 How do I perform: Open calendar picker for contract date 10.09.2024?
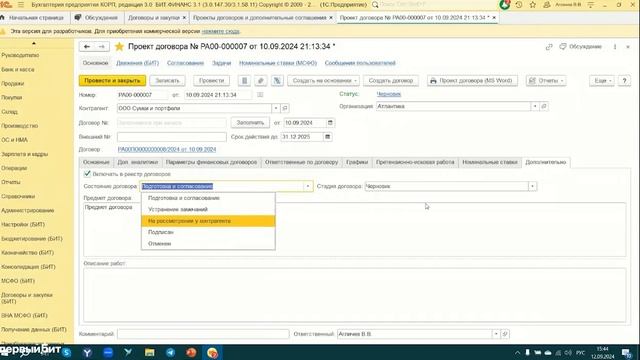[330, 122]
